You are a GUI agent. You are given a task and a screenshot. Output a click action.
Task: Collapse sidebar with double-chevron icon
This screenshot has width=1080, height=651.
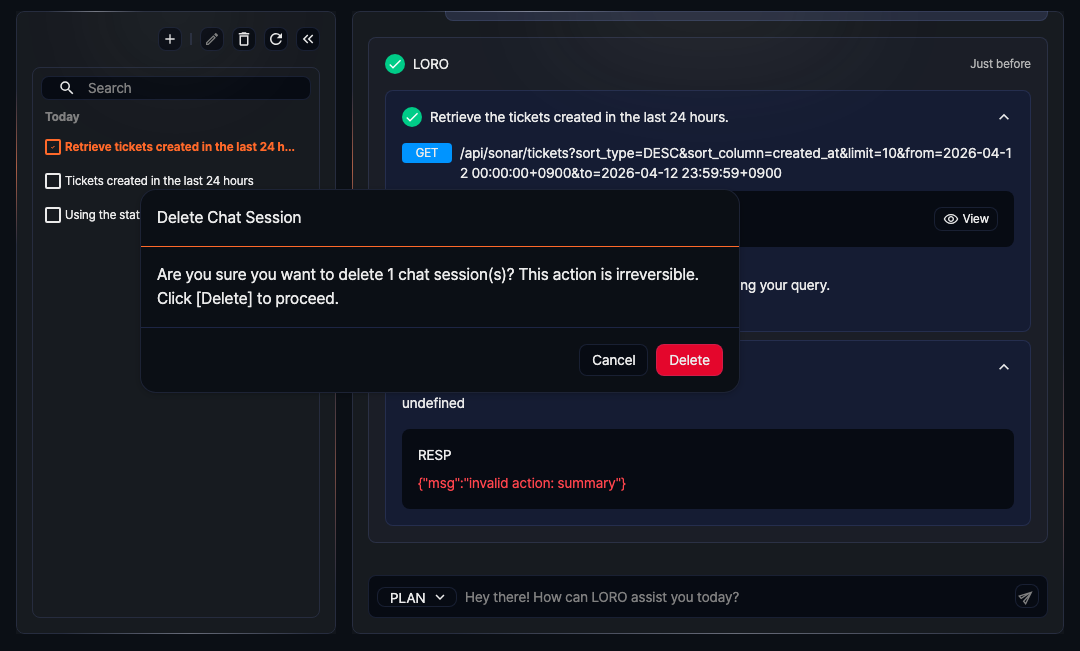(308, 39)
